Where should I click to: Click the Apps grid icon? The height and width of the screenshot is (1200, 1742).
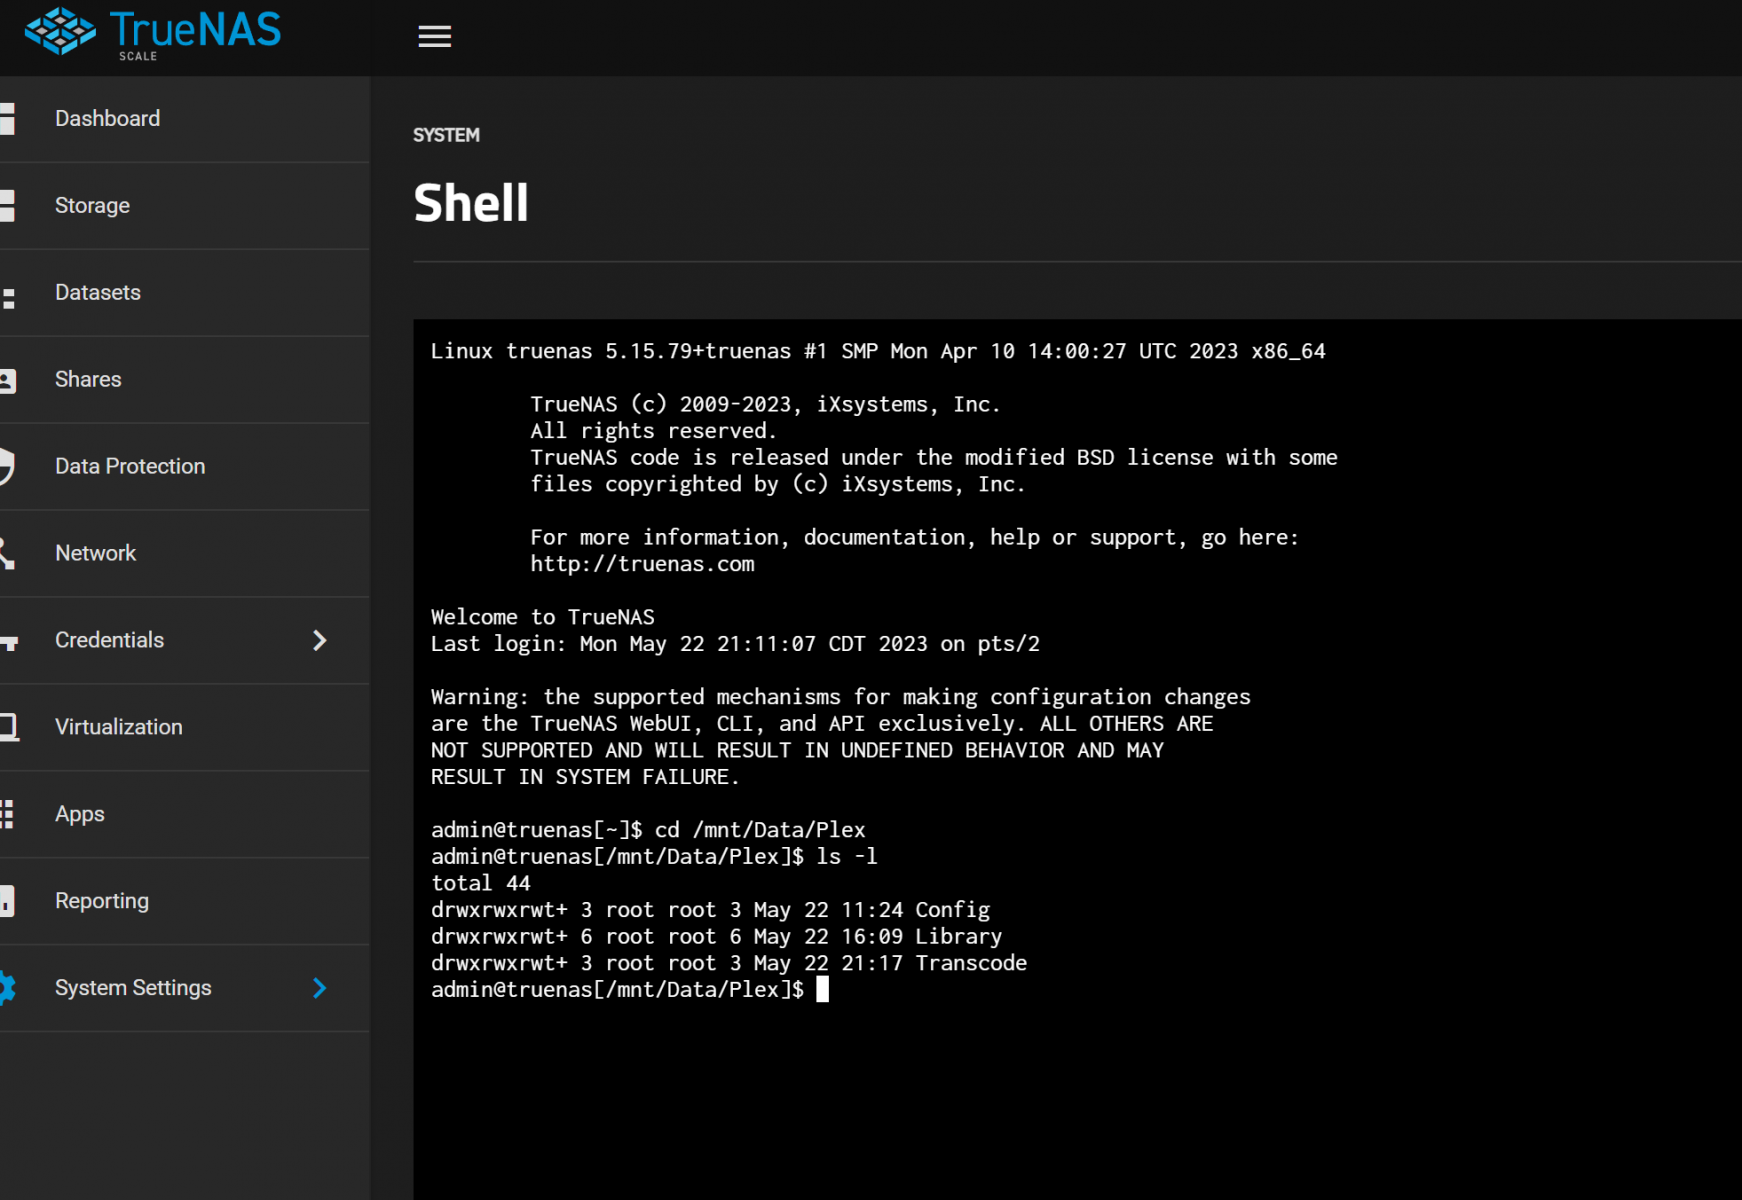pyautogui.click(x=7, y=815)
